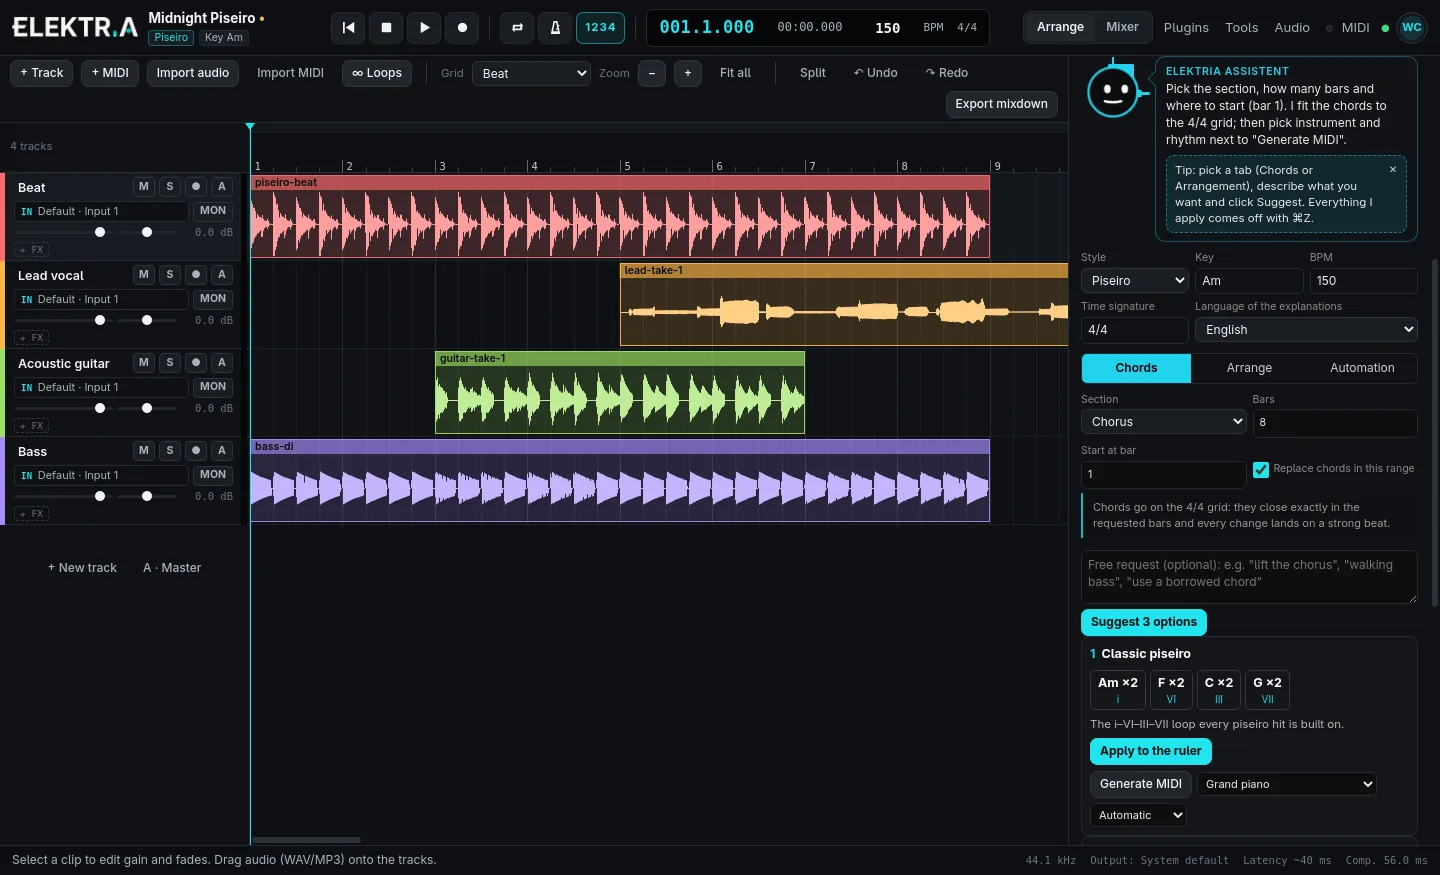Arm the Bass track for recording
The height and width of the screenshot is (875, 1440).
tap(196, 450)
